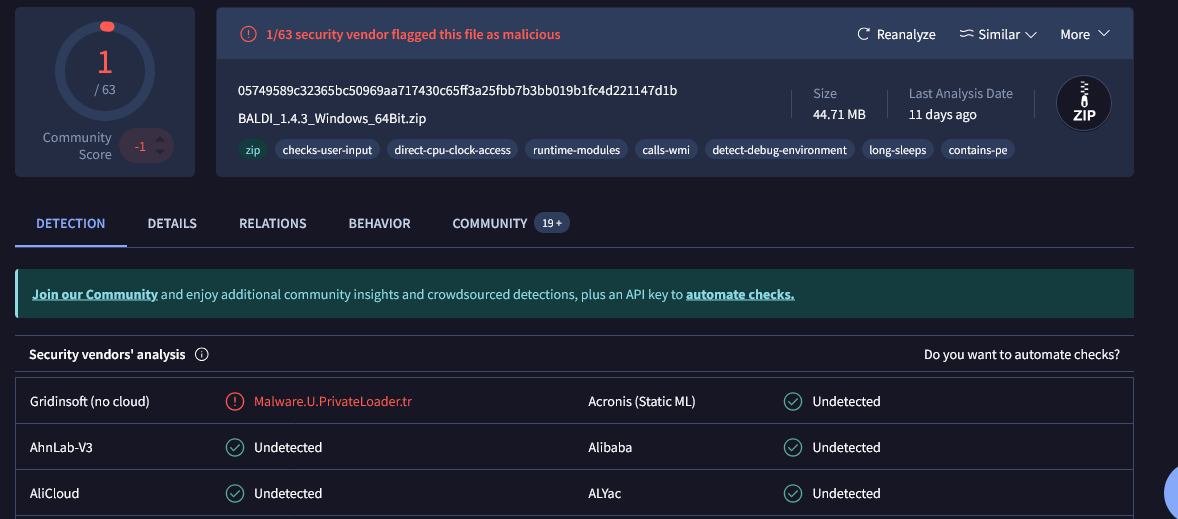Select the detect-debug-environment tag
Image resolution: width=1178 pixels, height=519 pixels.
pyautogui.click(x=779, y=150)
